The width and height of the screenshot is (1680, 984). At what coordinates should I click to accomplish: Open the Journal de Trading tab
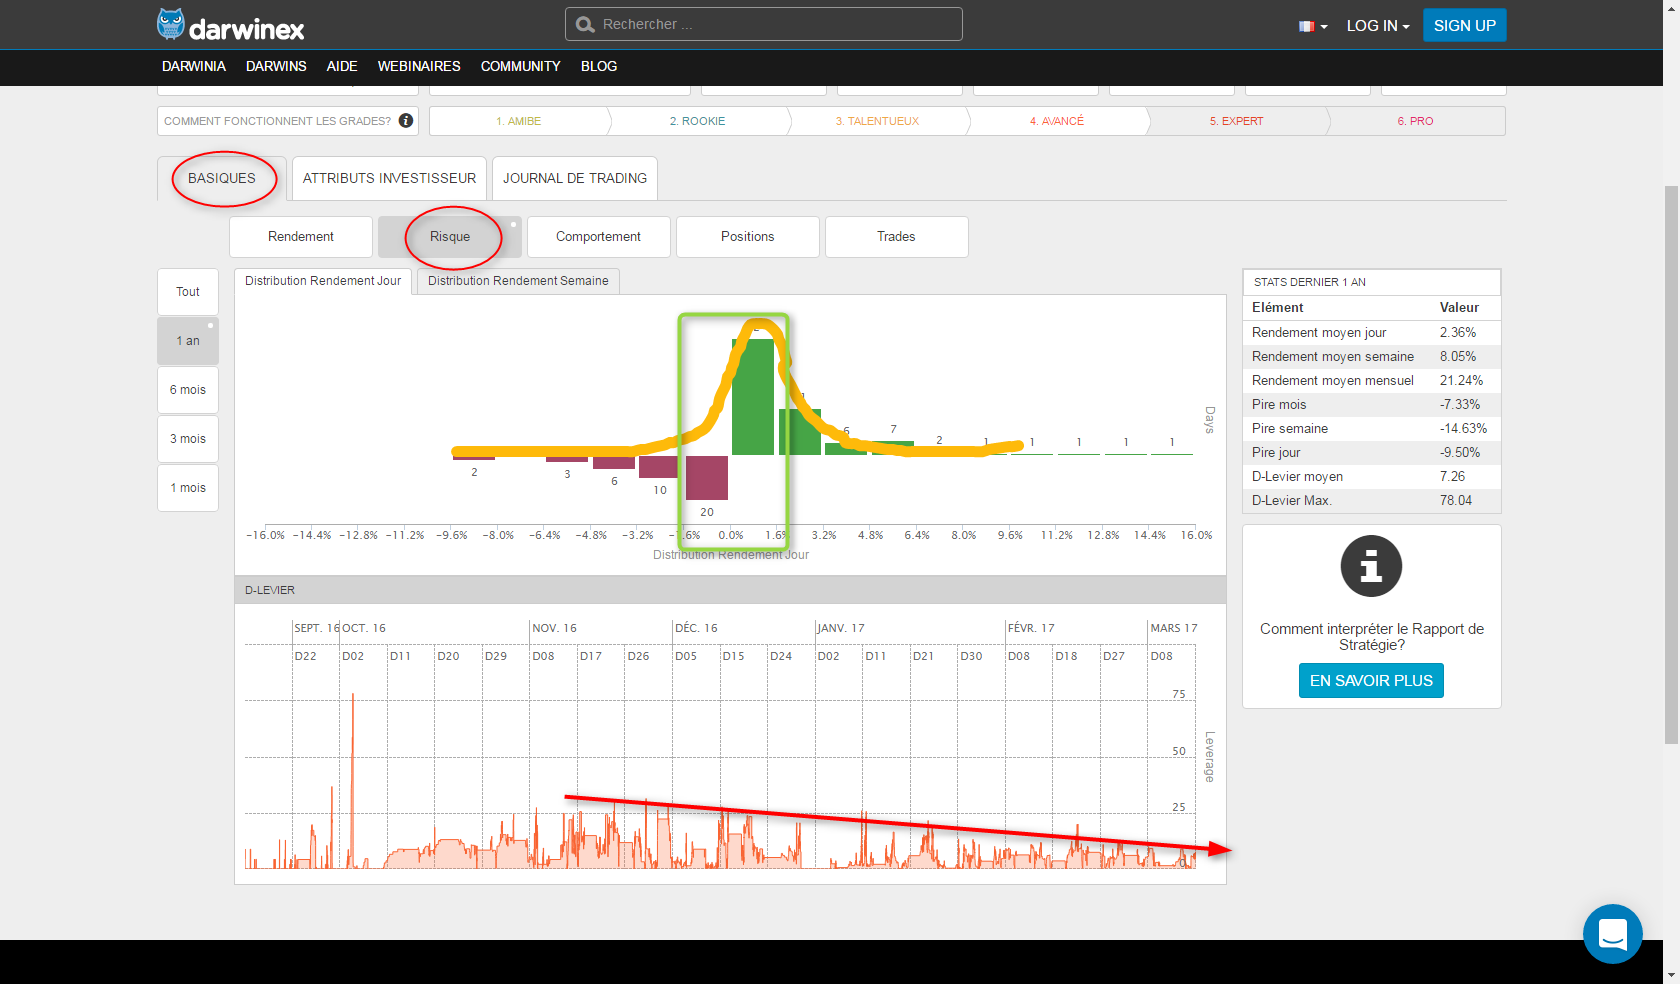coord(574,178)
